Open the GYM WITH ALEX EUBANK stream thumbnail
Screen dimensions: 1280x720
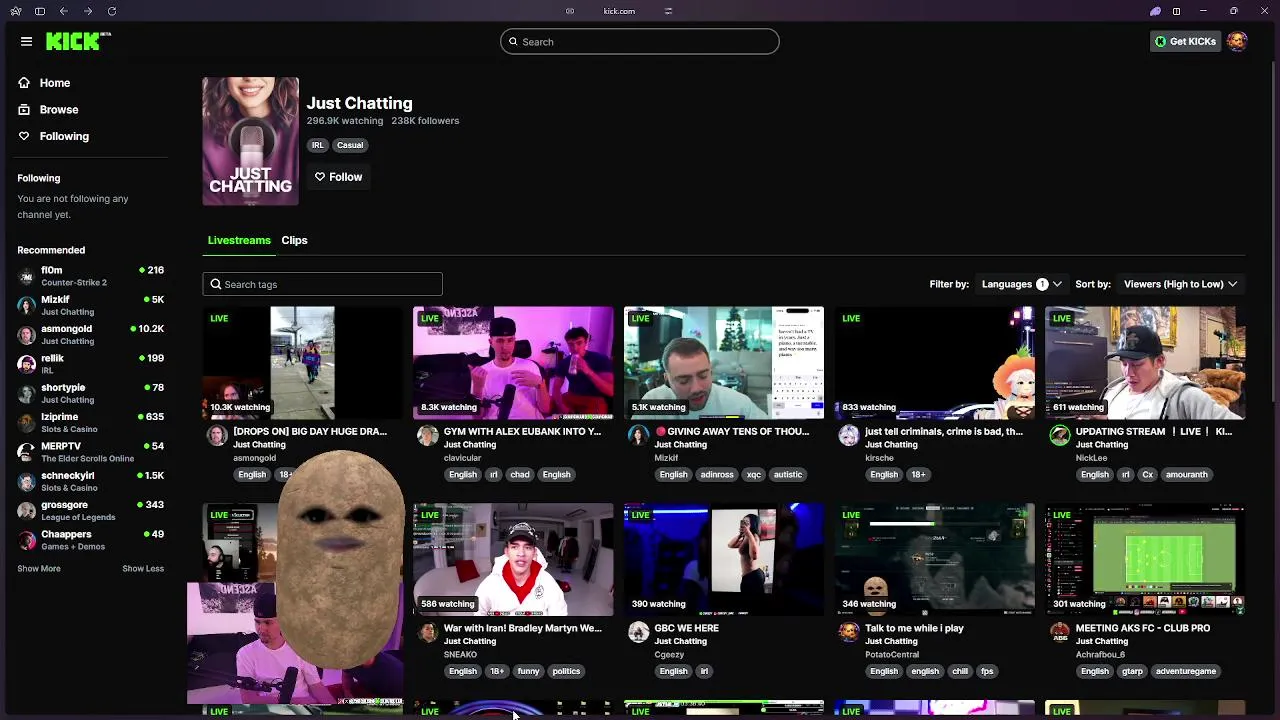pos(513,363)
